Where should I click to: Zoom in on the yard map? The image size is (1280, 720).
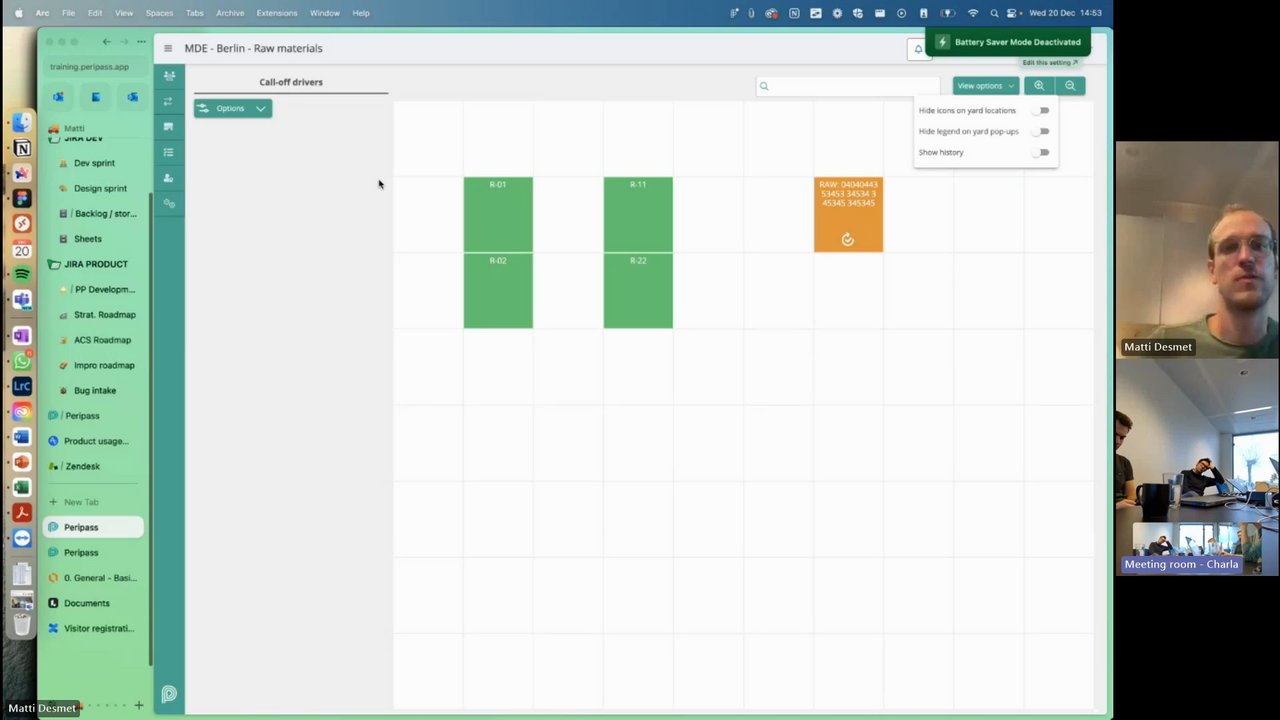tap(1039, 86)
